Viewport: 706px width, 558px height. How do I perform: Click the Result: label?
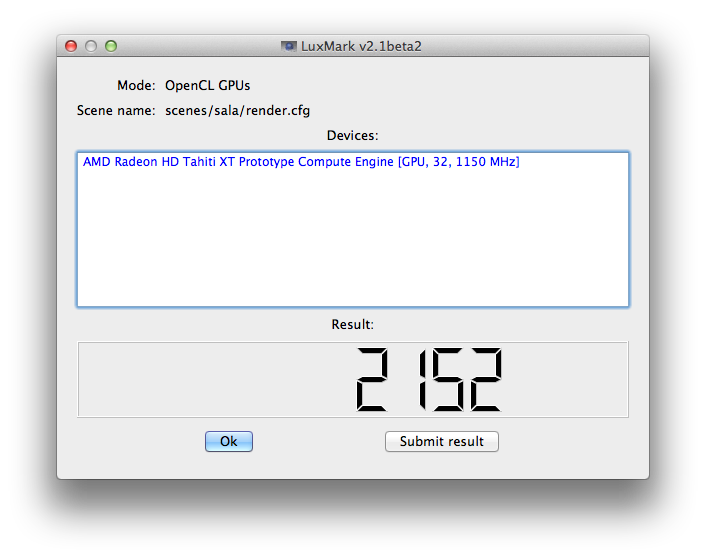click(x=353, y=325)
